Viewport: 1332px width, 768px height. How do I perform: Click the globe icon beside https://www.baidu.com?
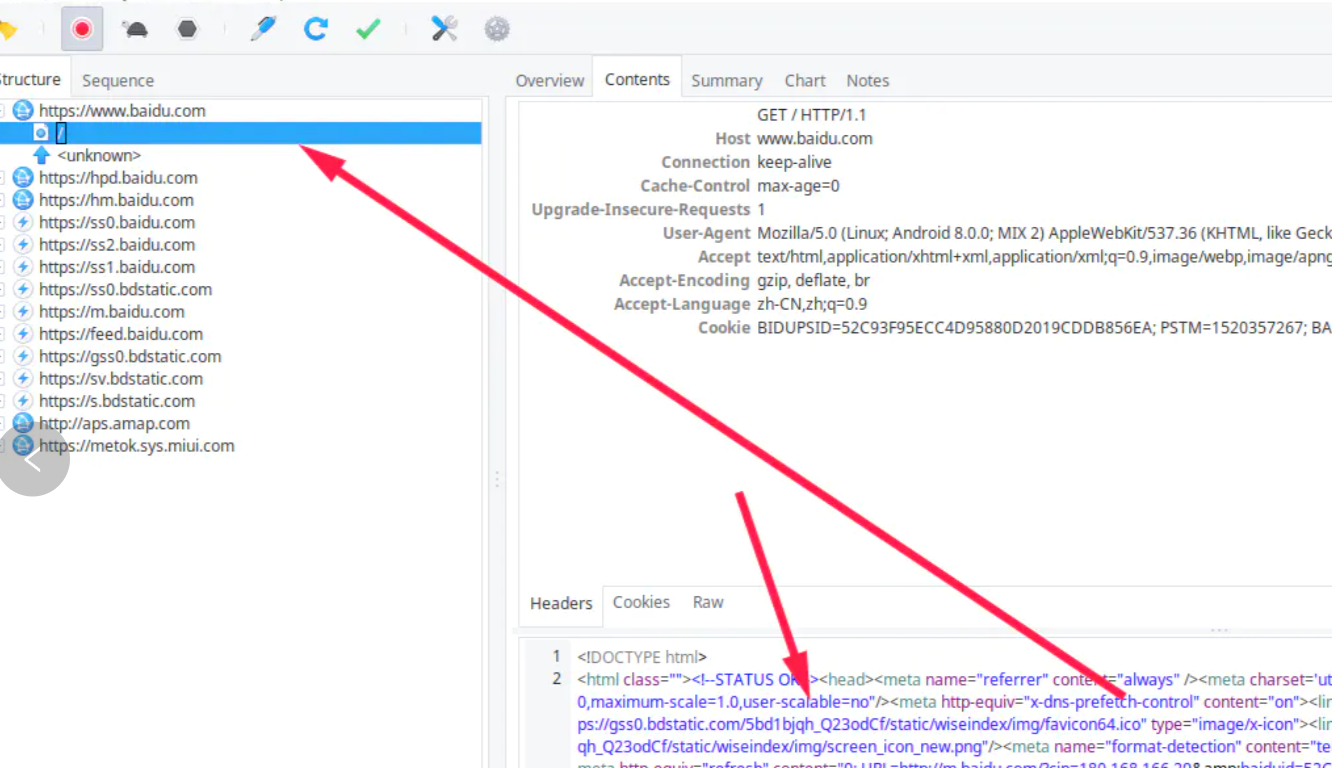point(23,111)
